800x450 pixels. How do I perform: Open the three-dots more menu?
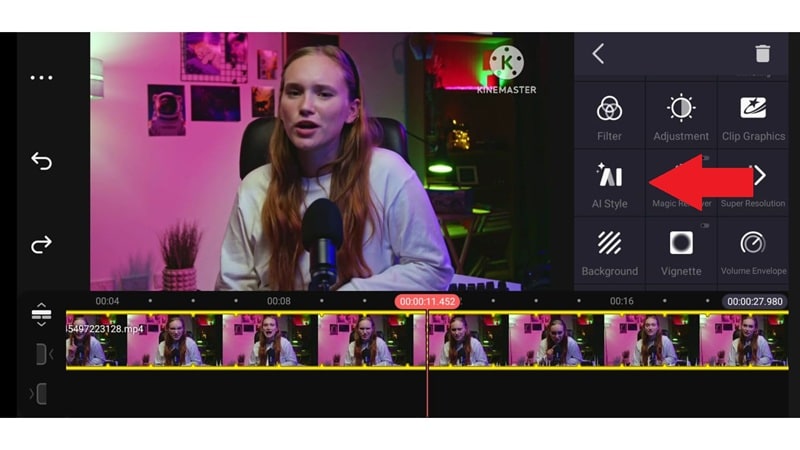point(41,78)
